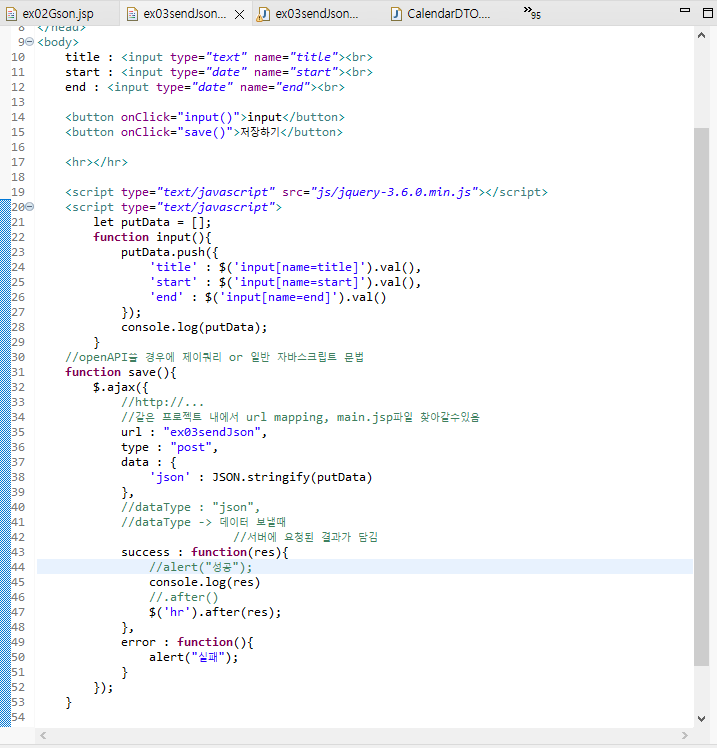Click the '<hr></hr>' tag on line 17
Screen dimensions: 717x748
(x=96, y=162)
